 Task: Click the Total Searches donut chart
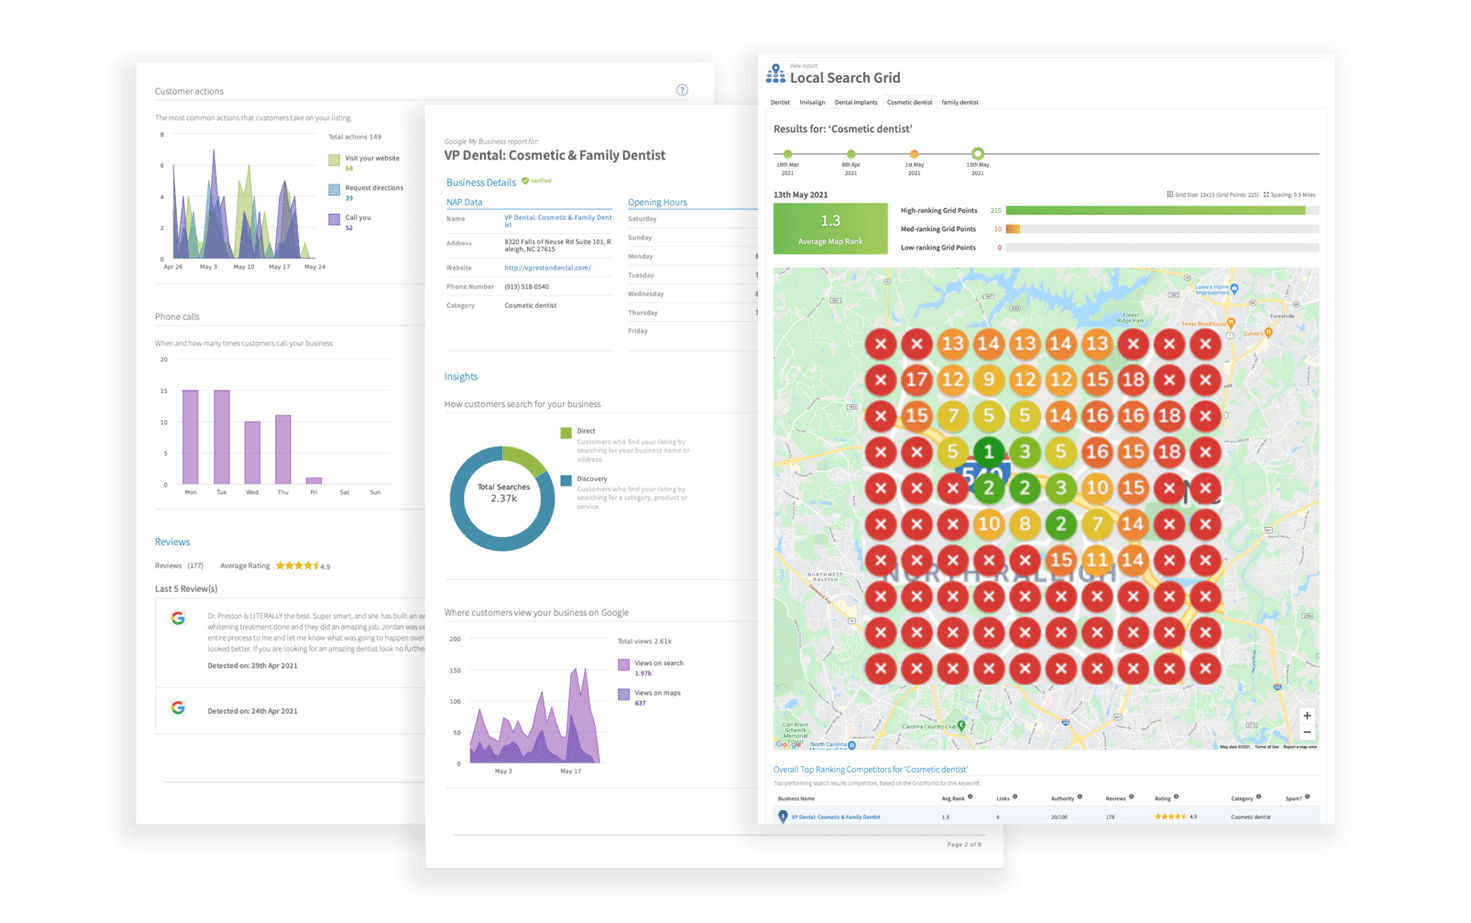(502, 498)
